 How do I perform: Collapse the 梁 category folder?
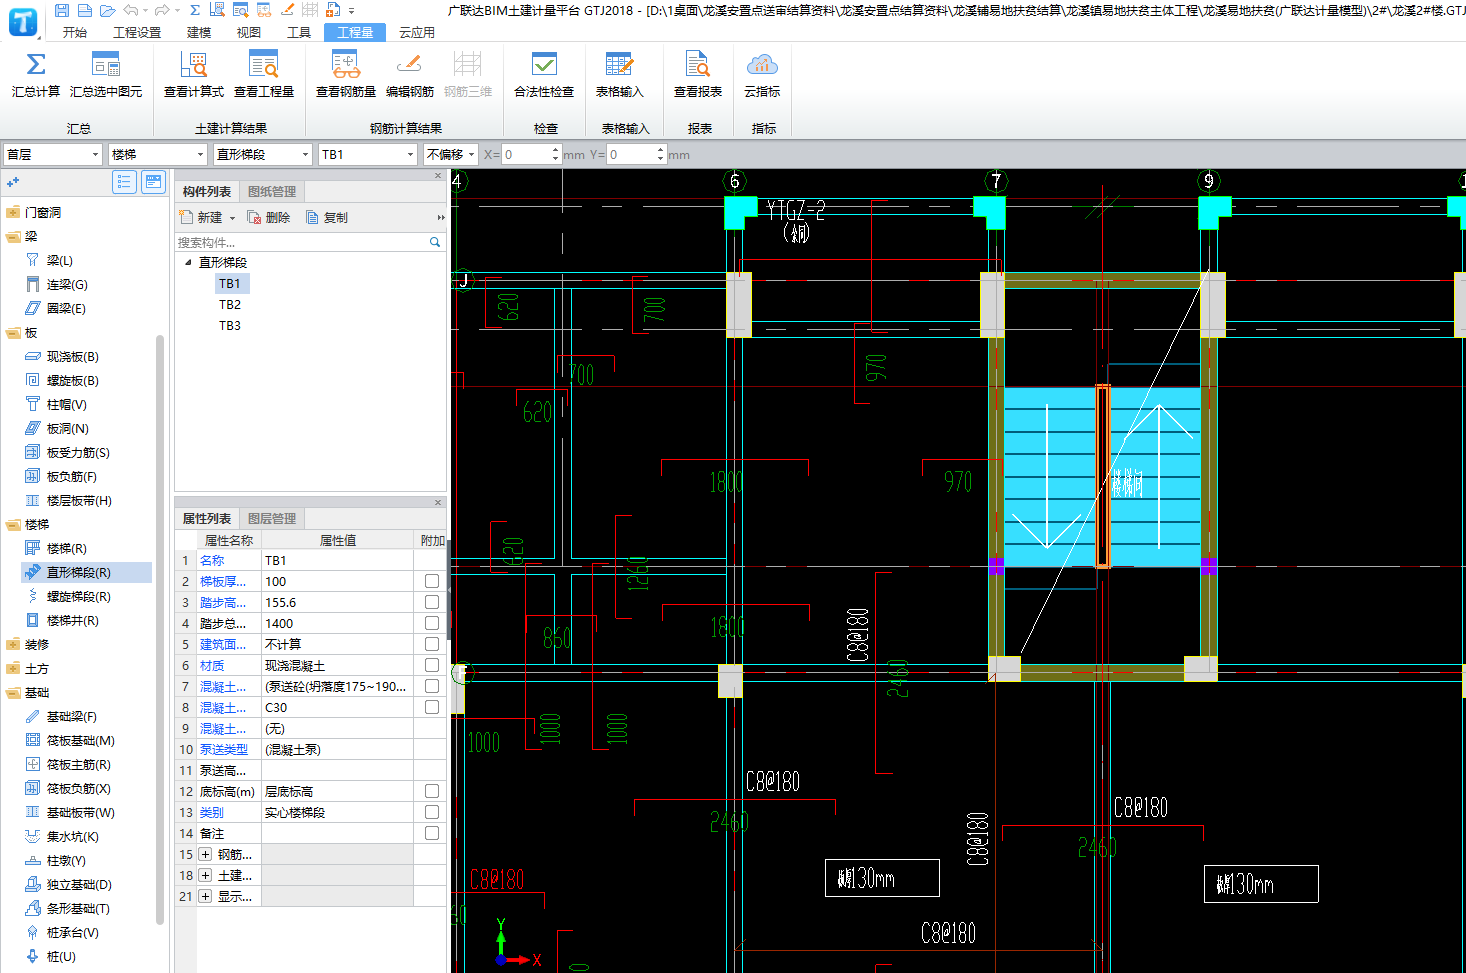pyautogui.click(x=13, y=237)
